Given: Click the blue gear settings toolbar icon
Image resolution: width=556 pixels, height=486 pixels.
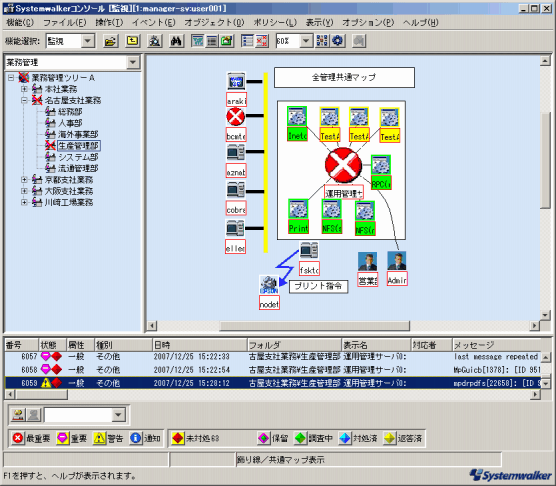Looking at the screenshot, I should click(x=338, y=41).
